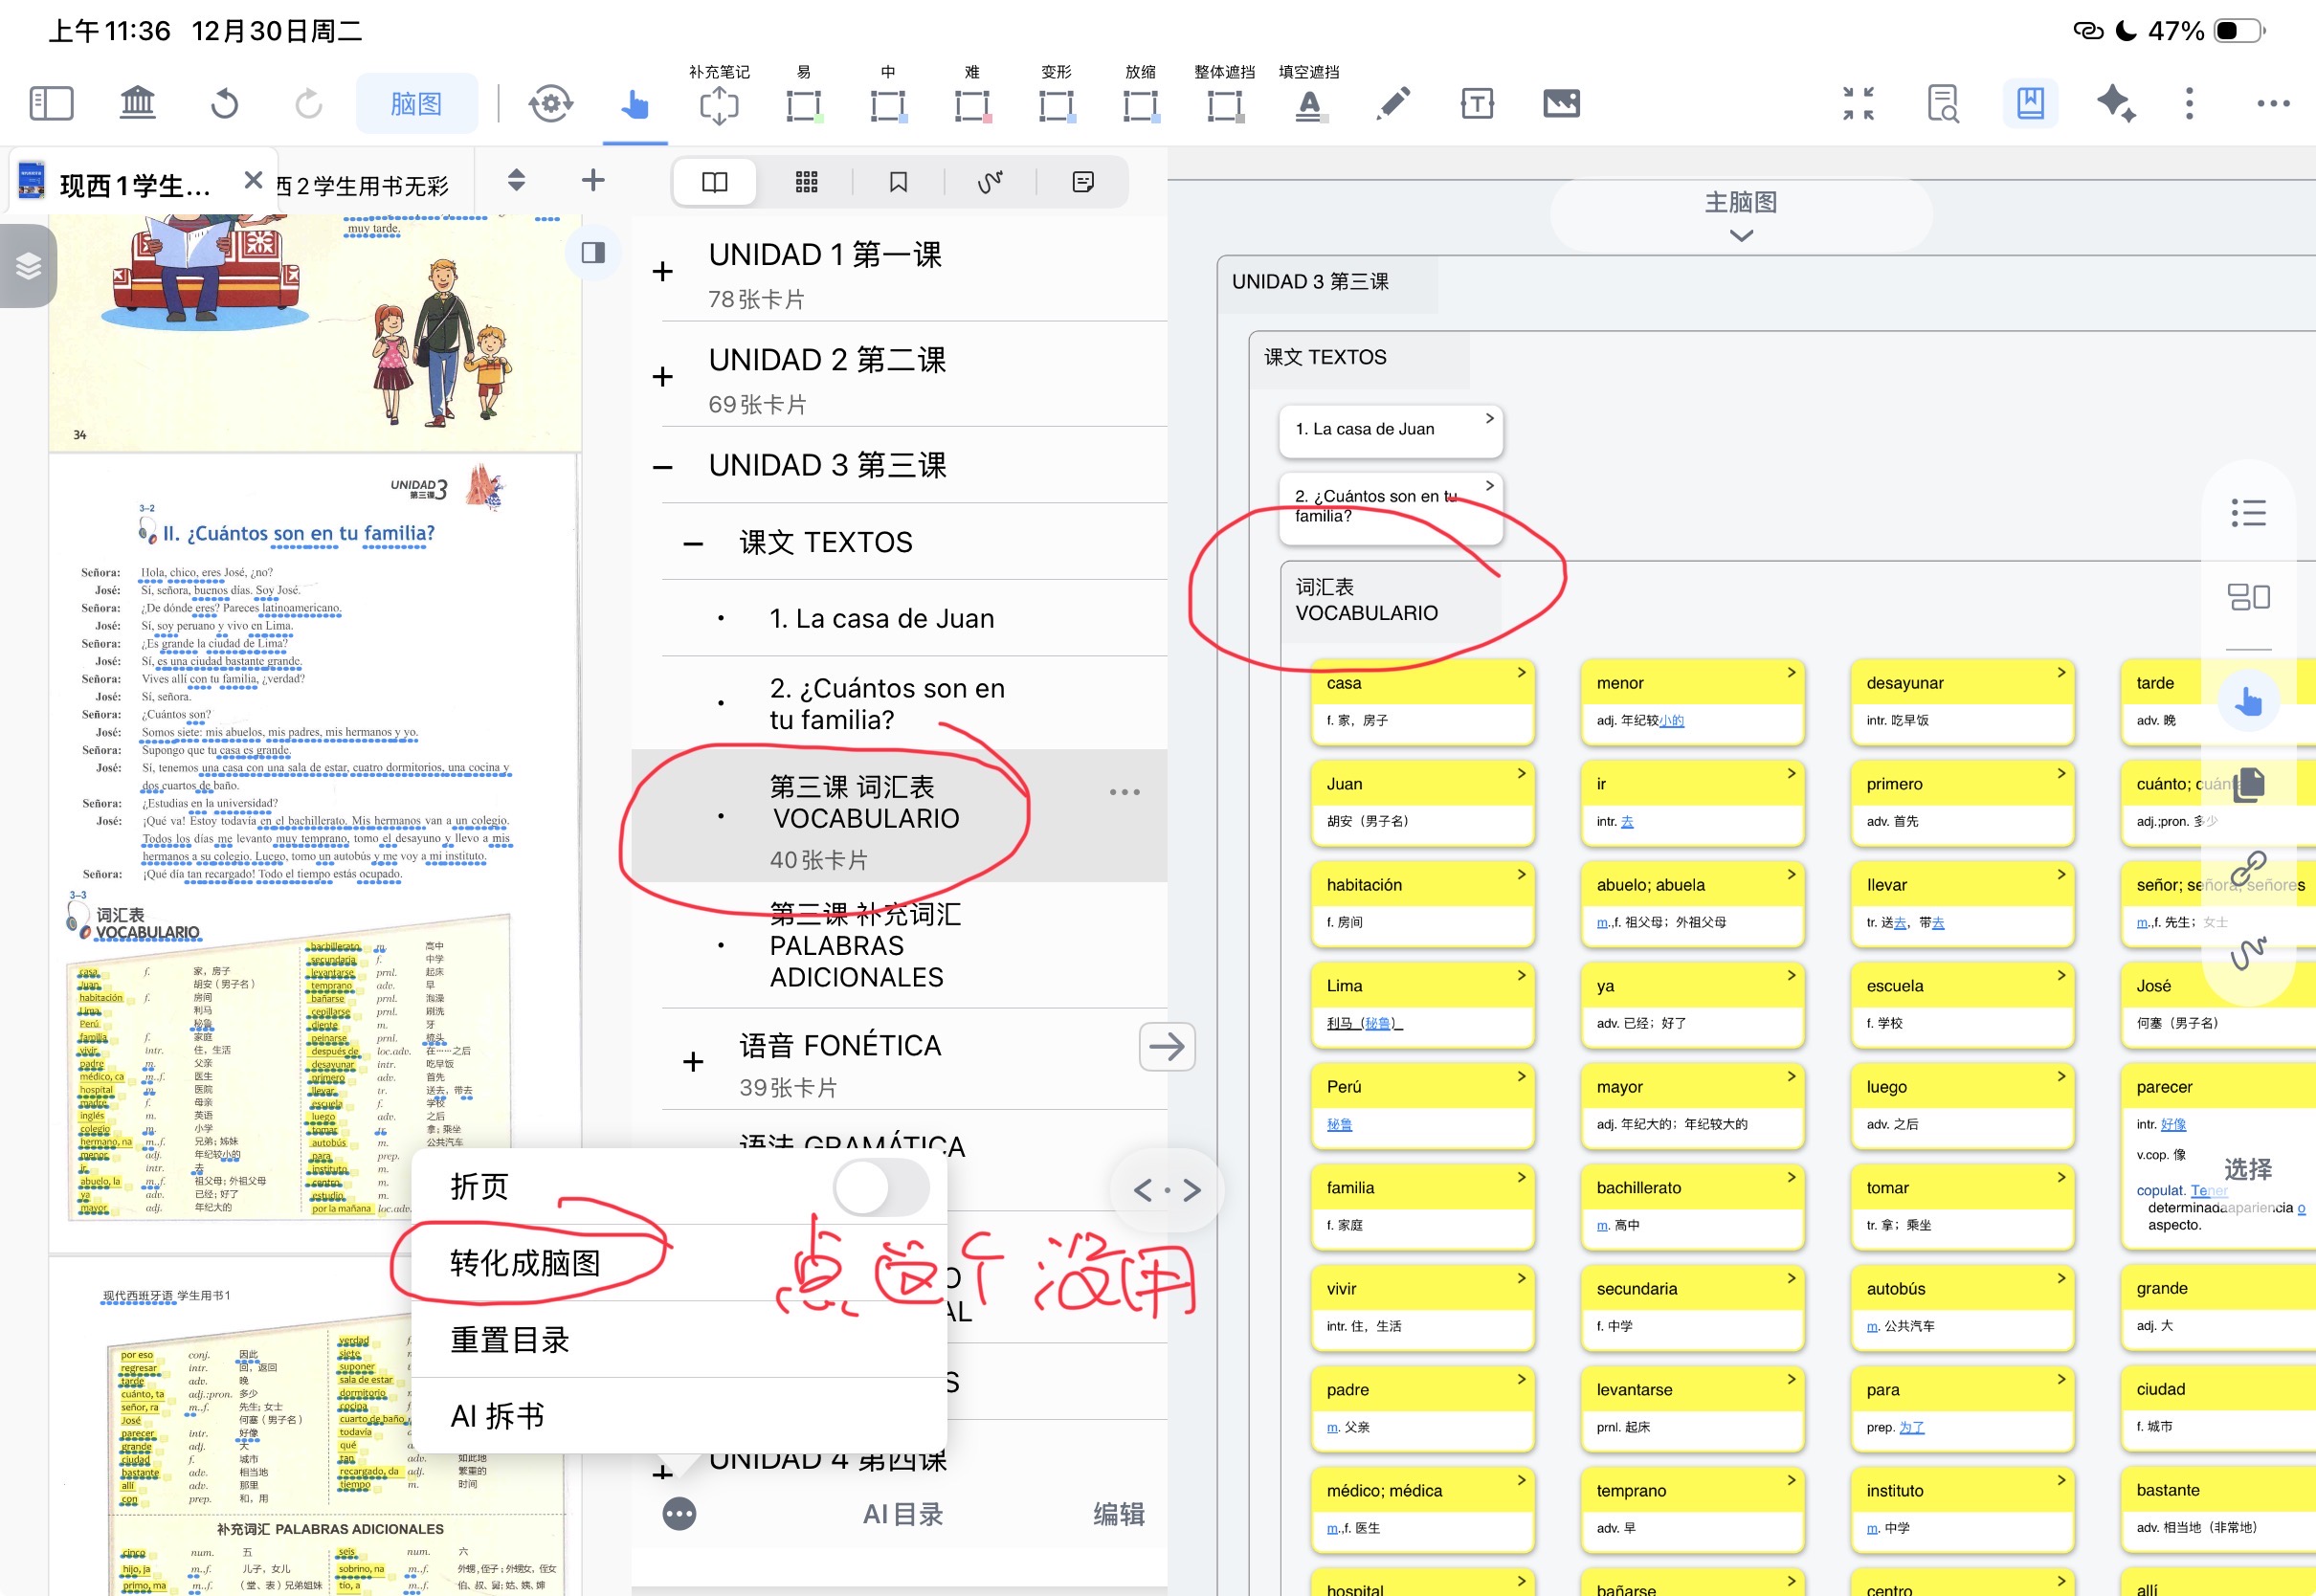
Task: Switch to the bookmark tab
Action: [x=898, y=182]
